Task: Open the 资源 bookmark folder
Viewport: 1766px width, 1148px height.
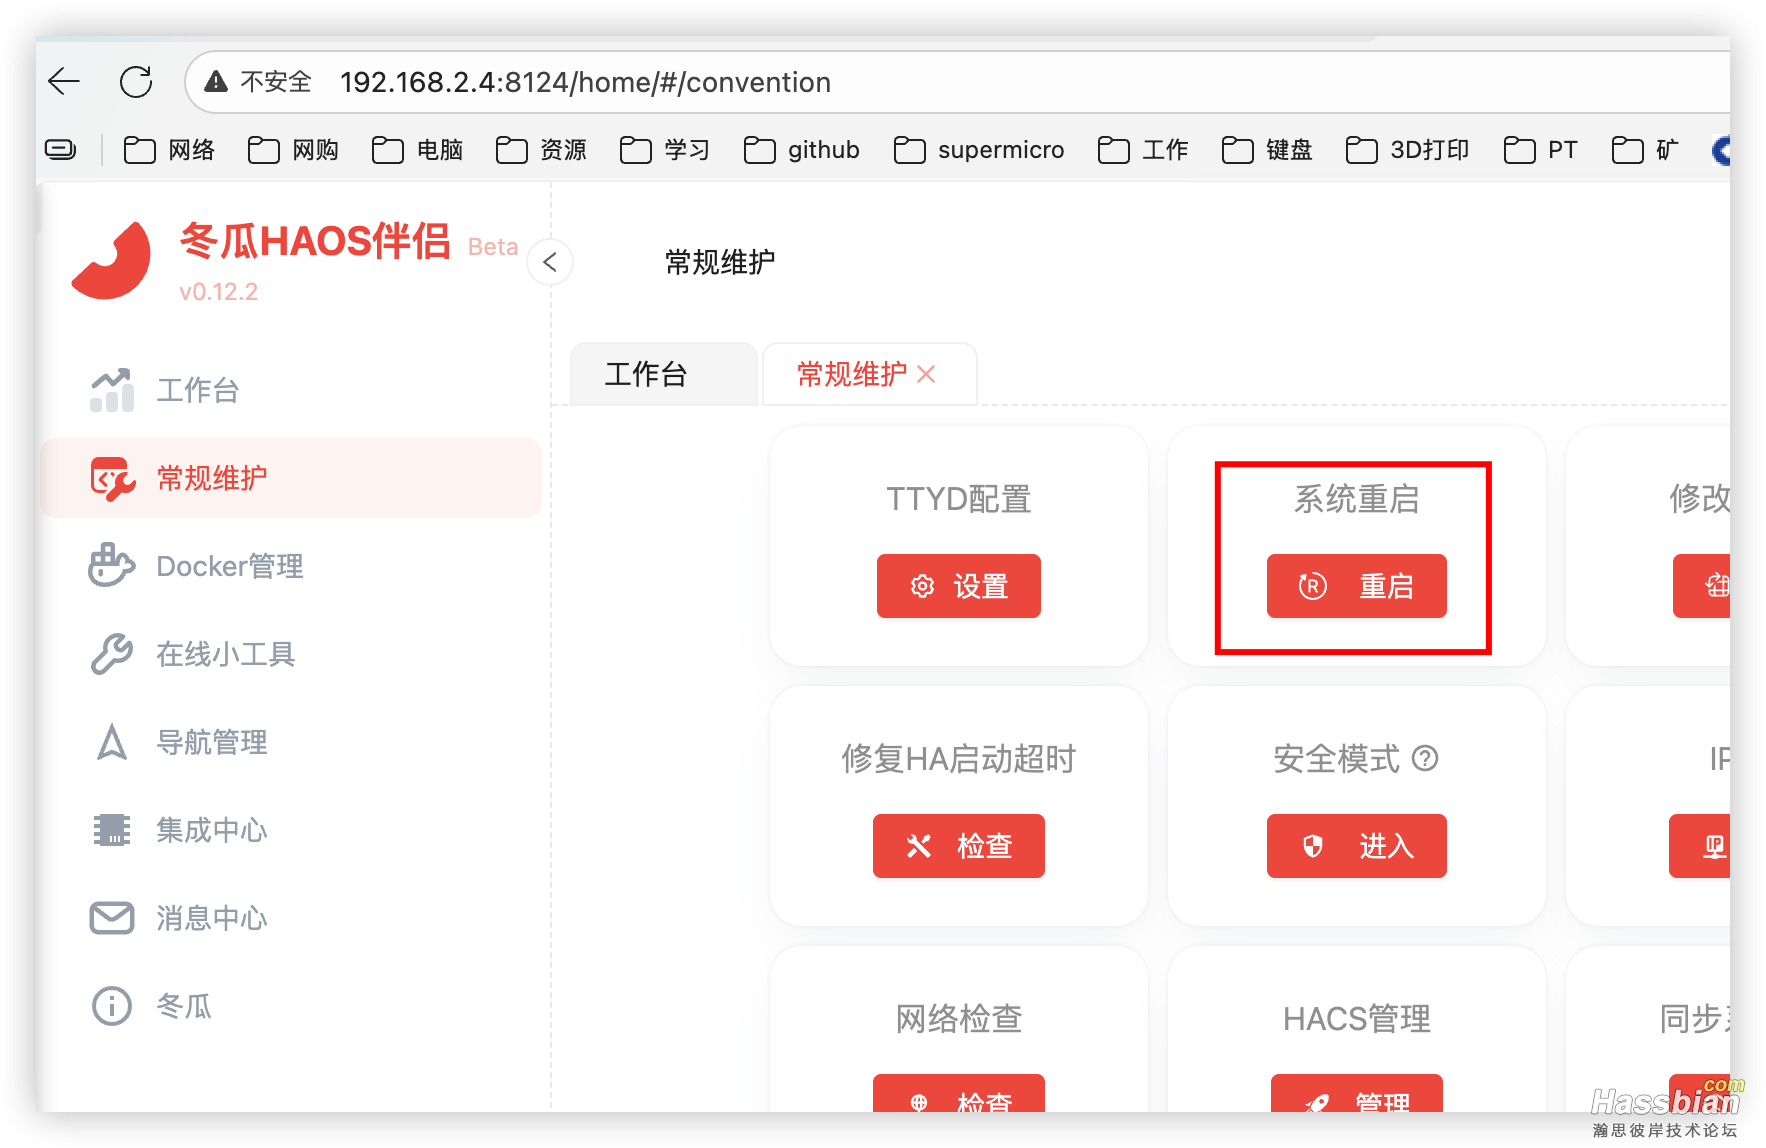Action: point(541,150)
